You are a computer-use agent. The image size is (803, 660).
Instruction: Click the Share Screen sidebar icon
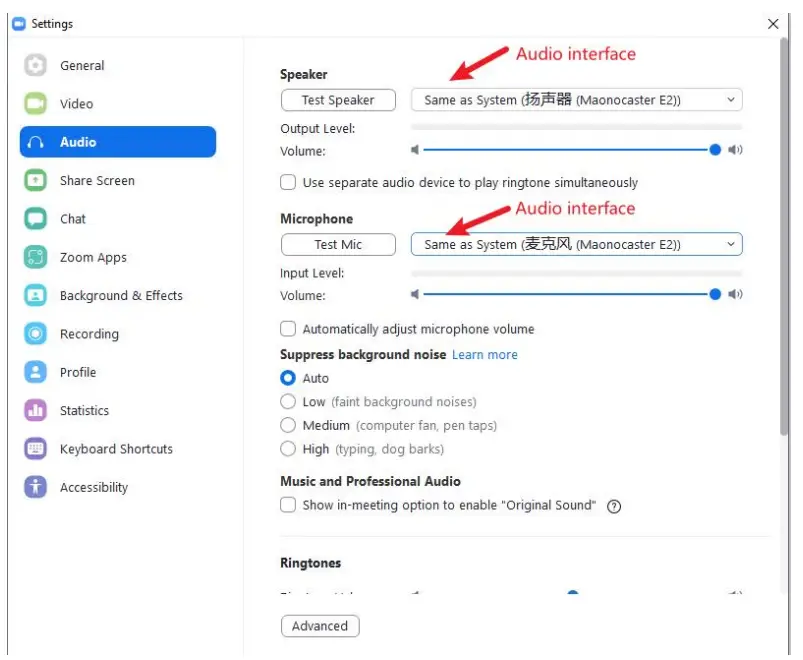tap(36, 181)
